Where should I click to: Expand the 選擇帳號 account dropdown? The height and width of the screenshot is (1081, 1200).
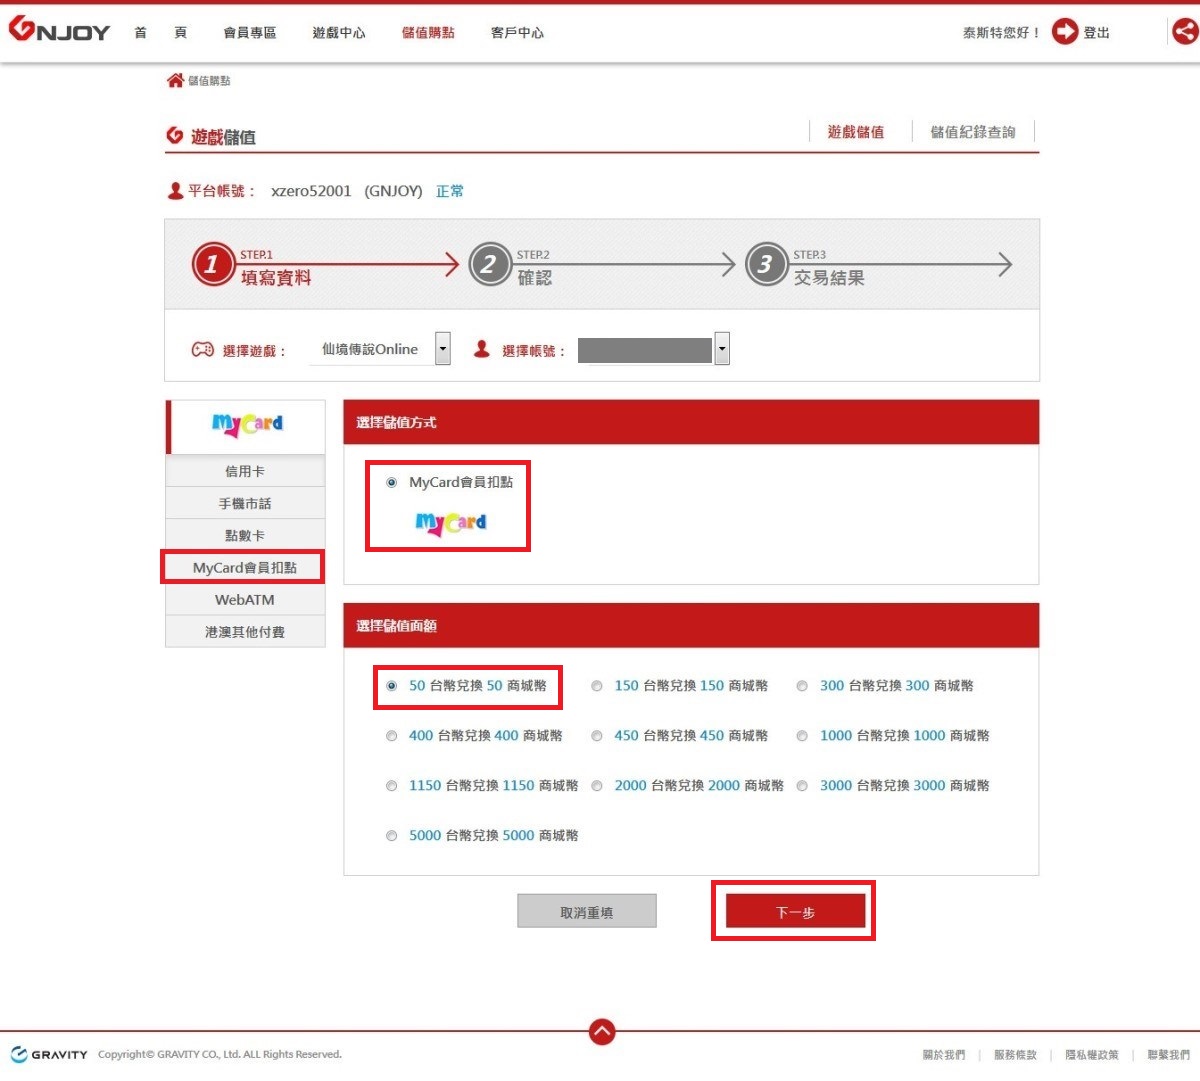[722, 349]
